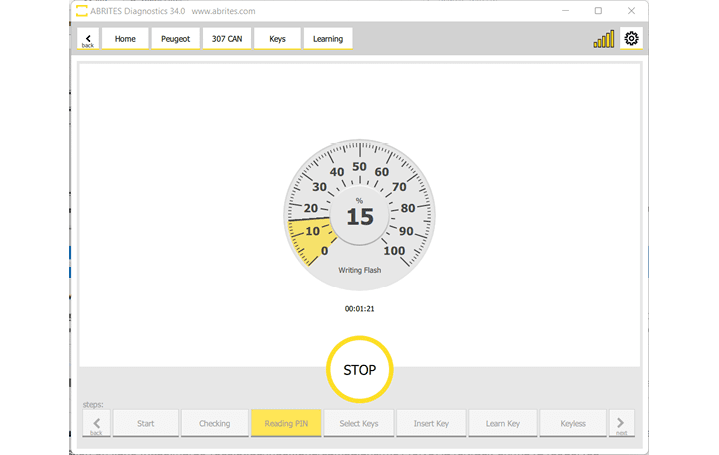Select the Peugeot breadcrumb
Image resolution: width=719 pixels, height=455 pixels.
point(175,39)
